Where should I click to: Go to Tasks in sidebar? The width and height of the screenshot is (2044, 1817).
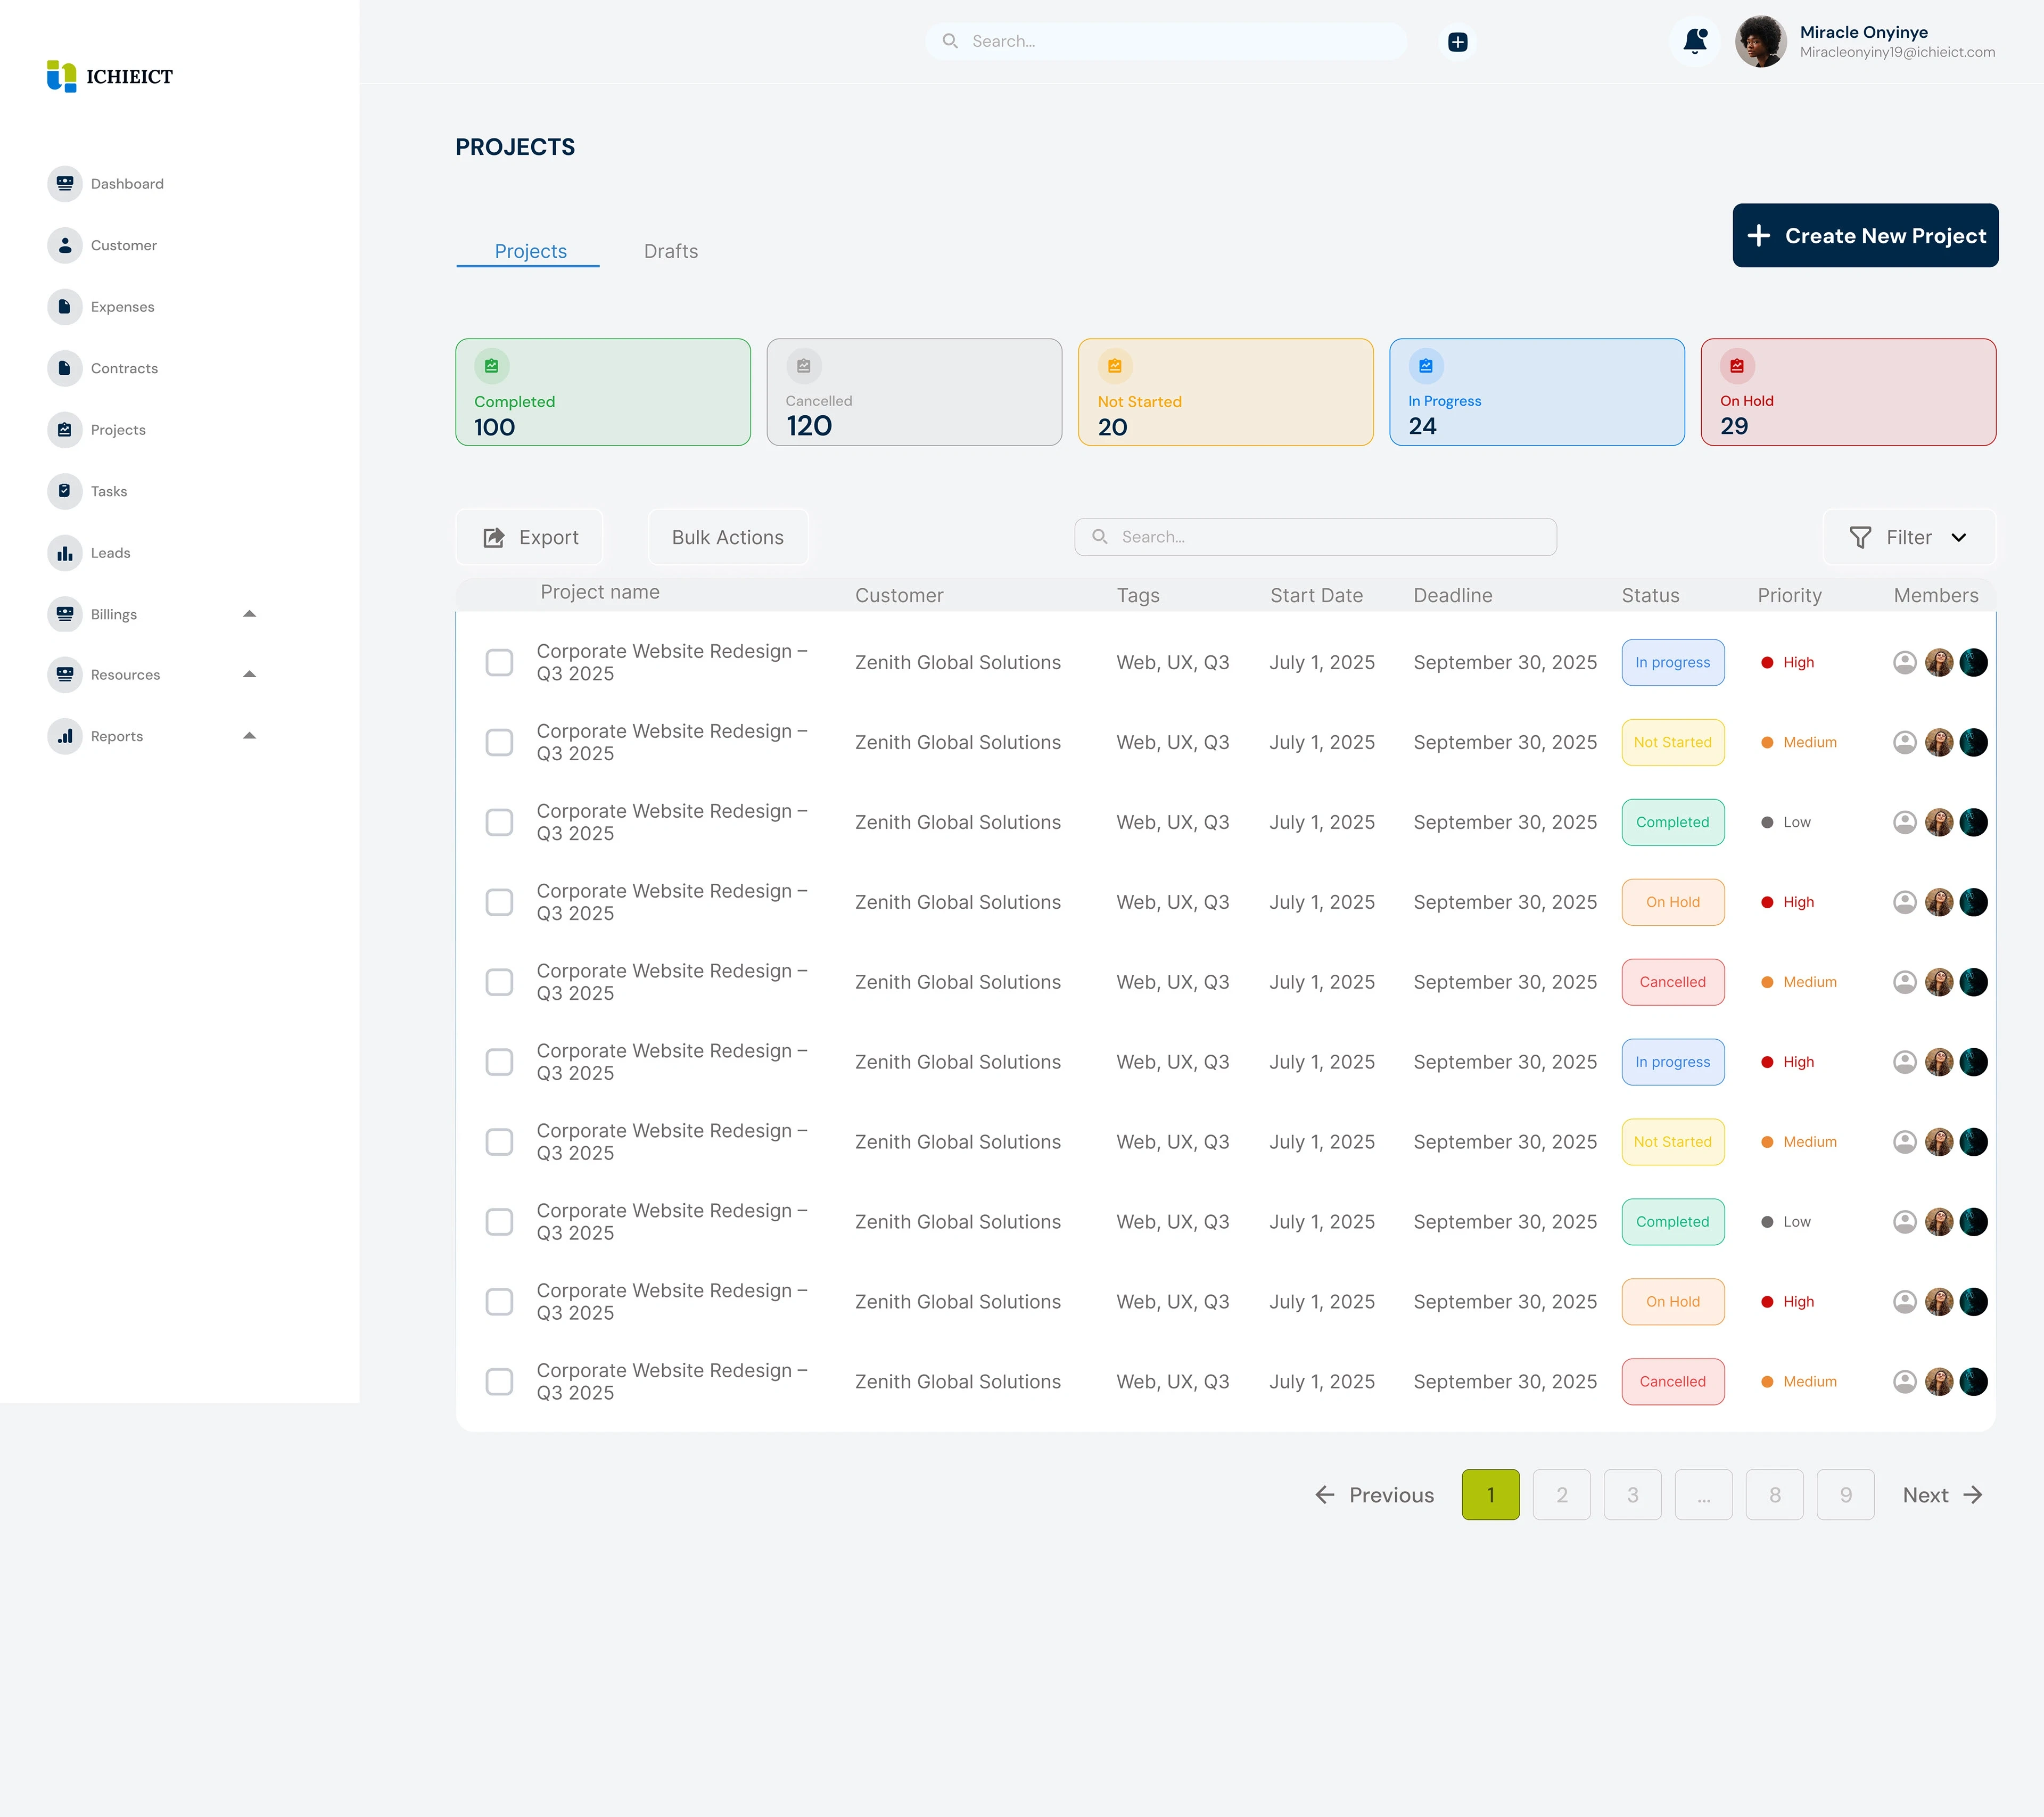65,491
